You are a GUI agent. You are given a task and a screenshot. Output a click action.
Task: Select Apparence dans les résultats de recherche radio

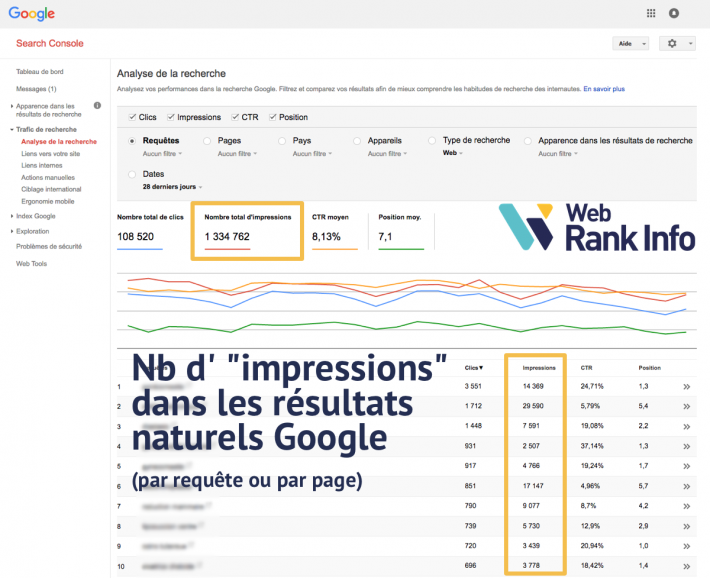point(528,141)
